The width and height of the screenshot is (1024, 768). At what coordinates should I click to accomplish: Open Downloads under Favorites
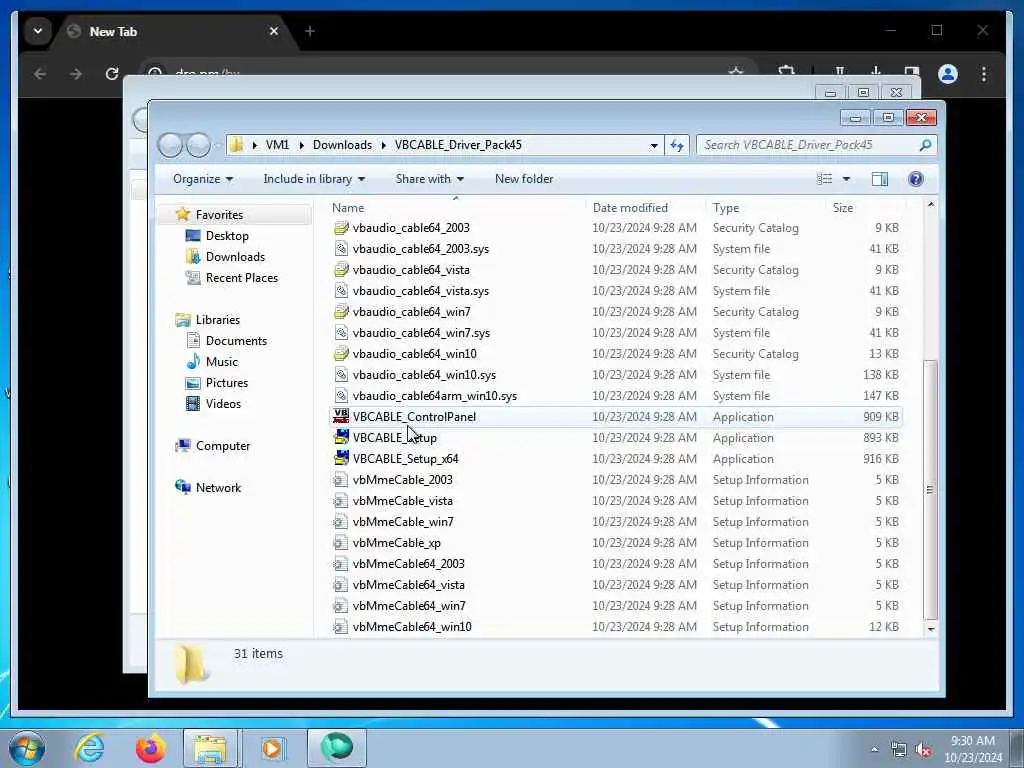(x=235, y=257)
